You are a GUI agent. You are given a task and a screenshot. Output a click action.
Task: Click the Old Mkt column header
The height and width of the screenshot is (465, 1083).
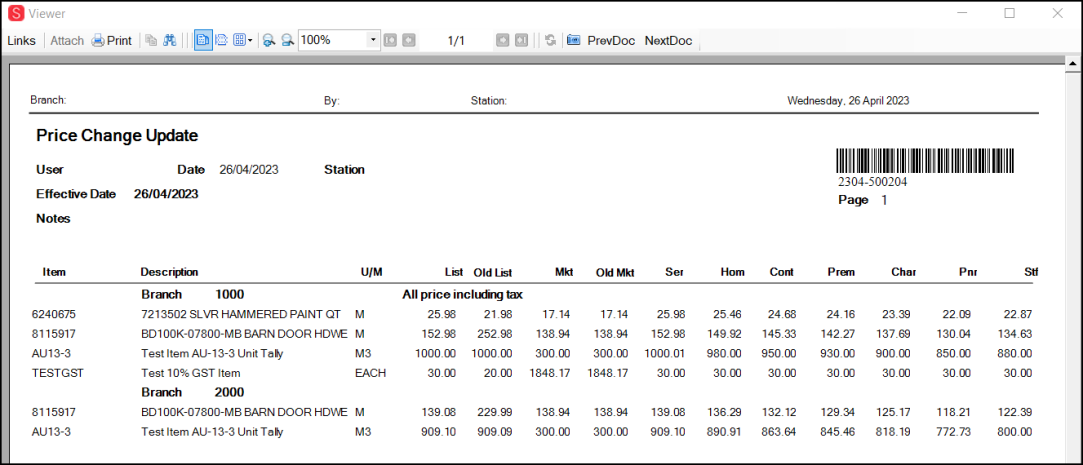[x=615, y=272]
